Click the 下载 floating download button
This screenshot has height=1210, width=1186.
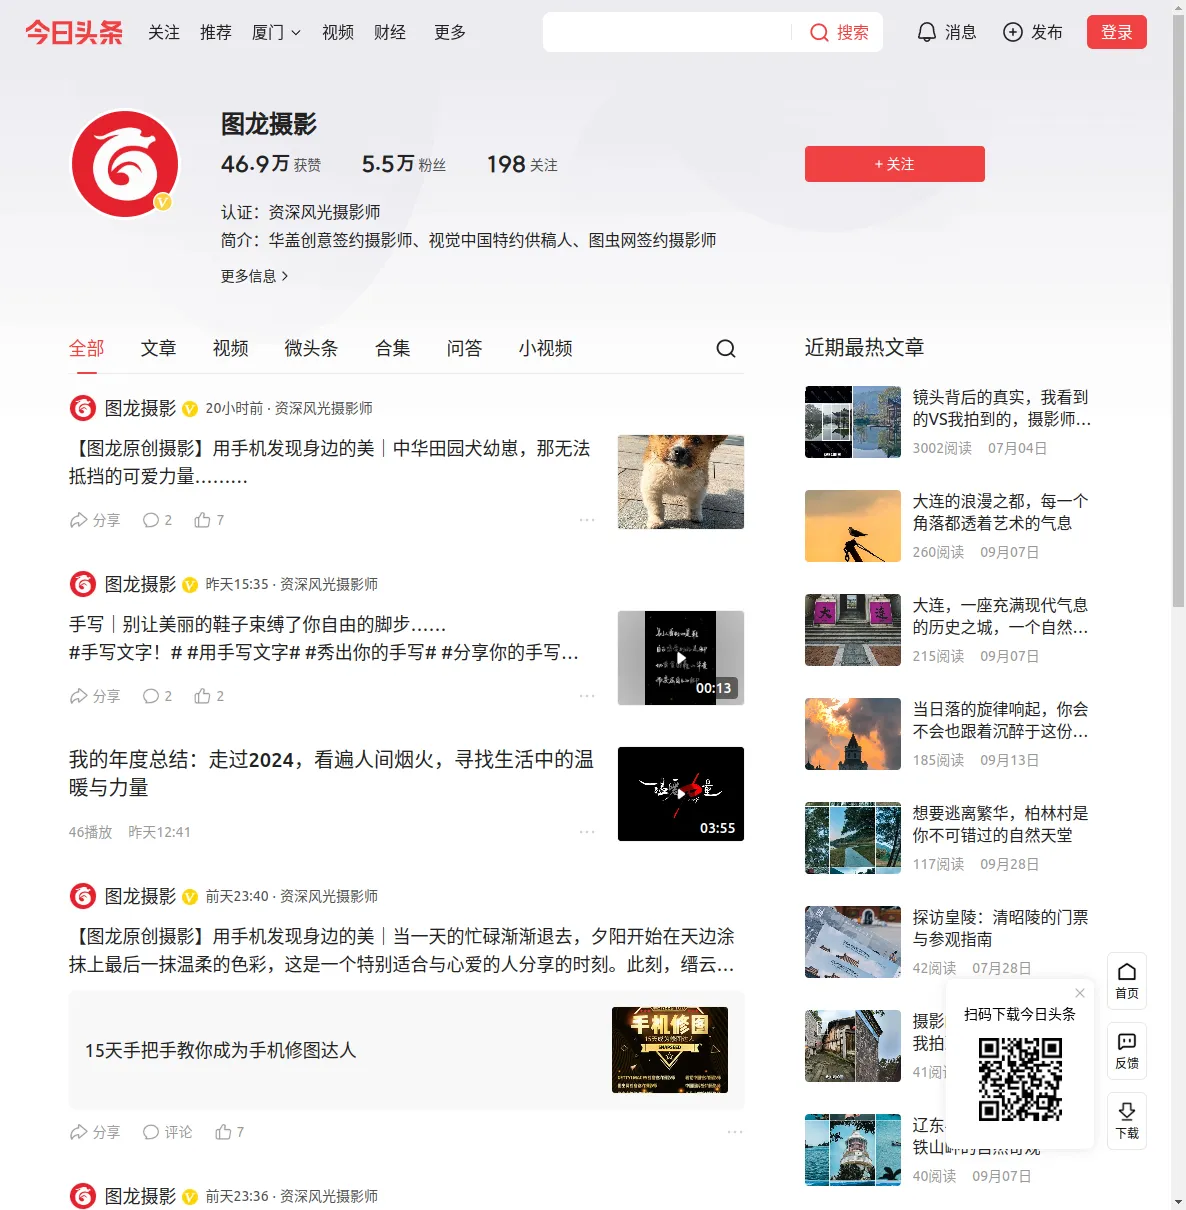[x=1127, y=1121]
